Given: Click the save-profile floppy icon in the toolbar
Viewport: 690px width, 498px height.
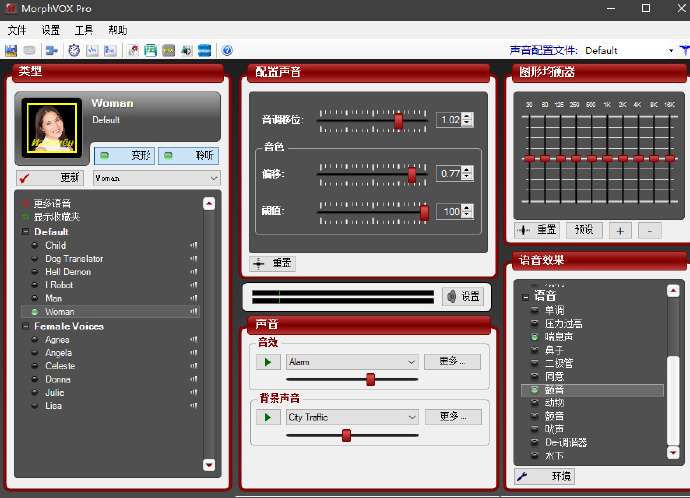Looking at the screenshot, I should point(11,51).
